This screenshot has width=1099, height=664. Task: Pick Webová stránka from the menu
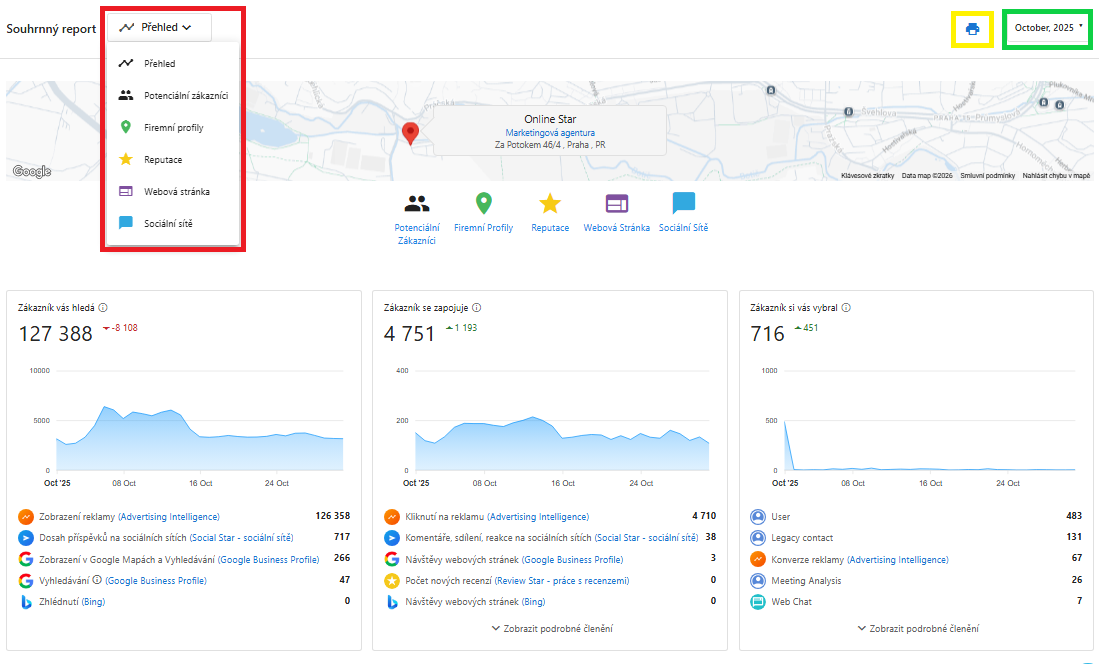pyautogui.click(x=172, y=191)
